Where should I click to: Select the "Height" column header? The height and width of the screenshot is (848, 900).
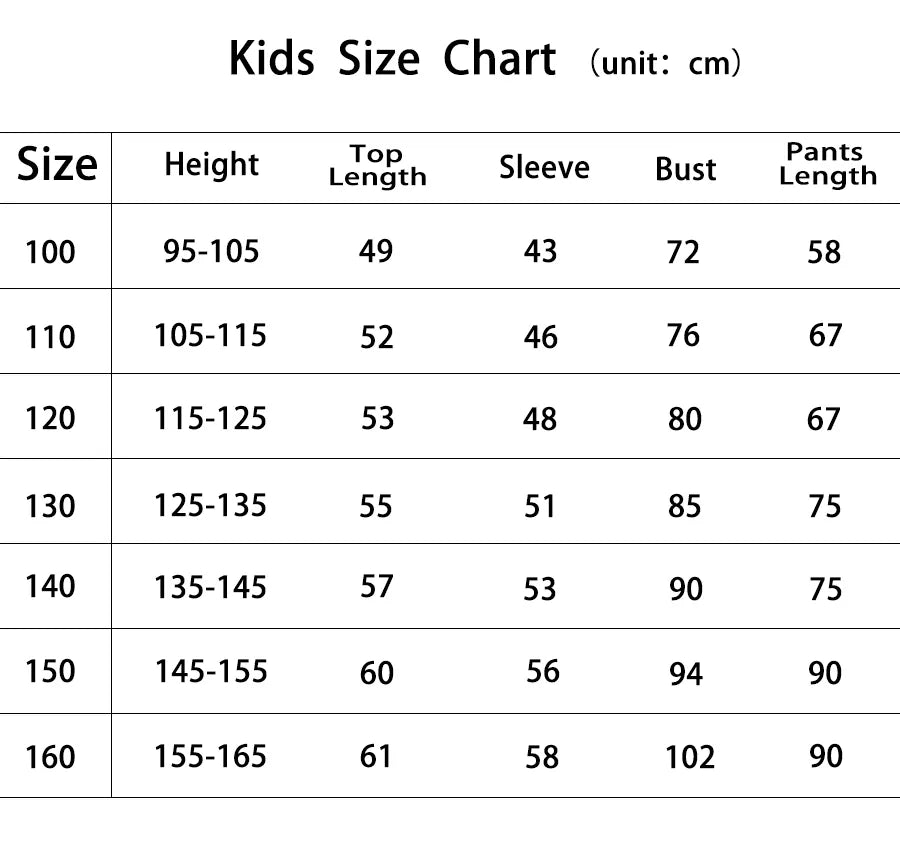click(x=211, y=165)
